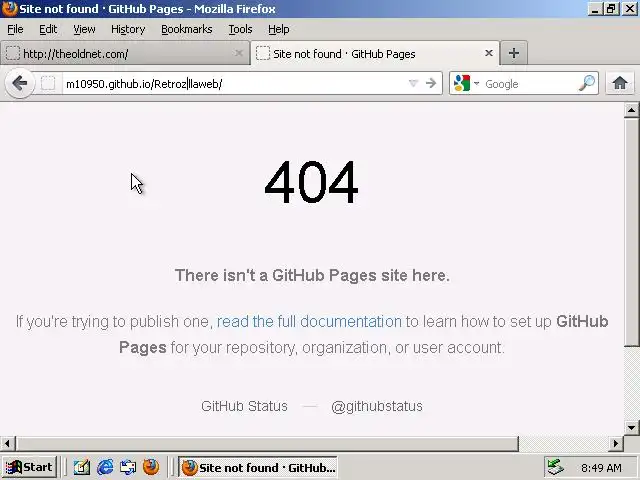Click in the URL address field
The height and width of the screenshot is (480, 640).
(x=235, y=84)
